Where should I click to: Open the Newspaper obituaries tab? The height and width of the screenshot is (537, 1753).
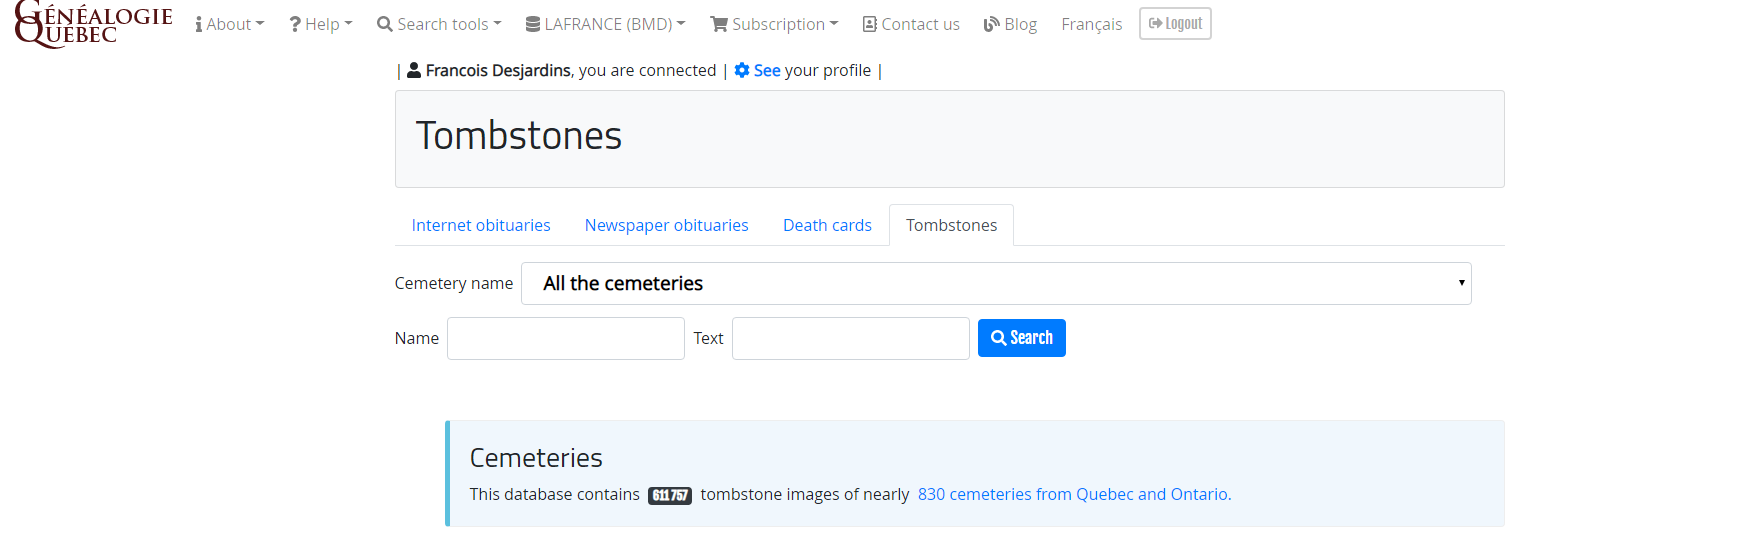[667, 225]
